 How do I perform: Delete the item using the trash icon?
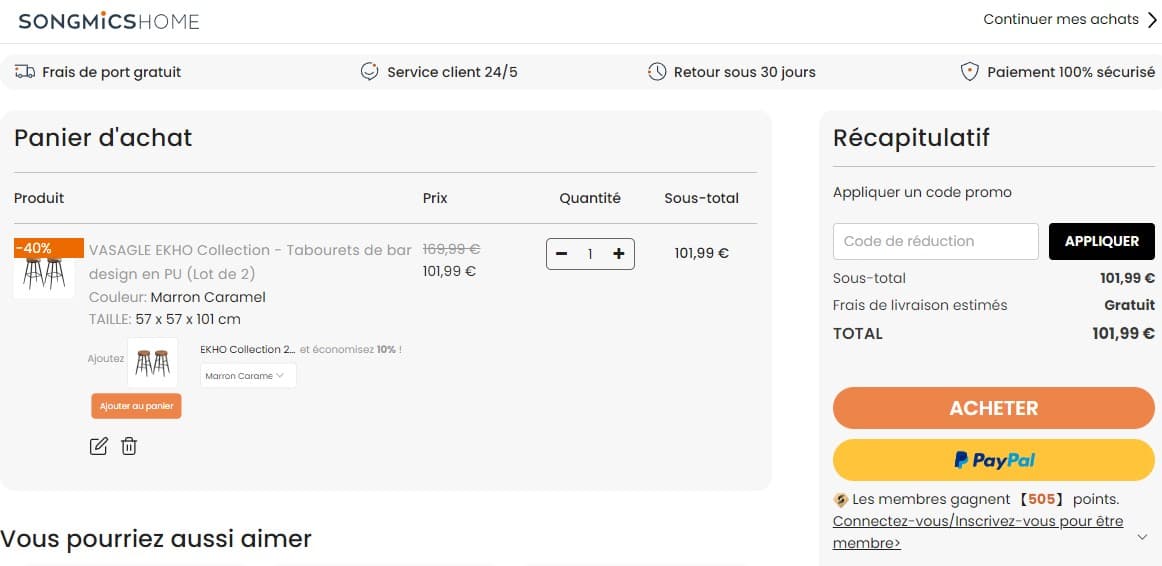[129, 446]
